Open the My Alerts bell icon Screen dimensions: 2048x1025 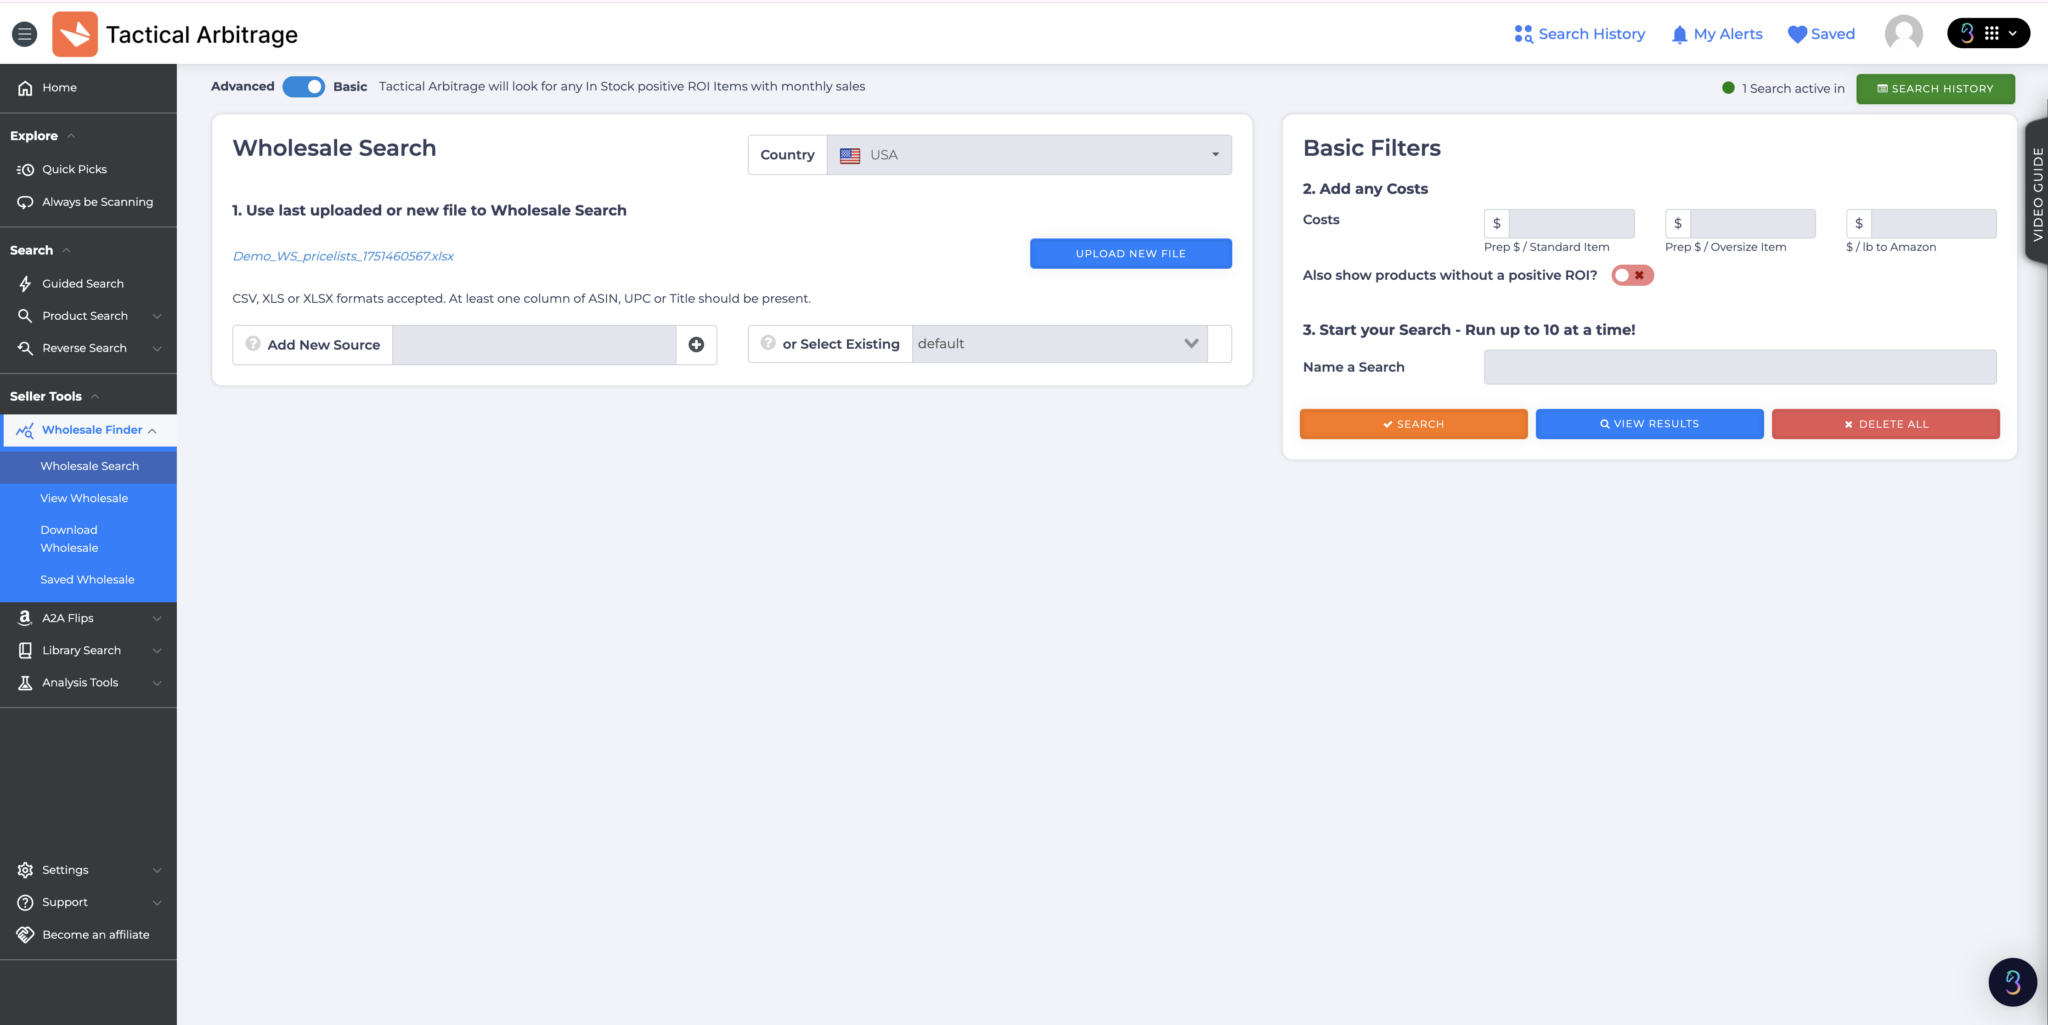coord(1679,35)
